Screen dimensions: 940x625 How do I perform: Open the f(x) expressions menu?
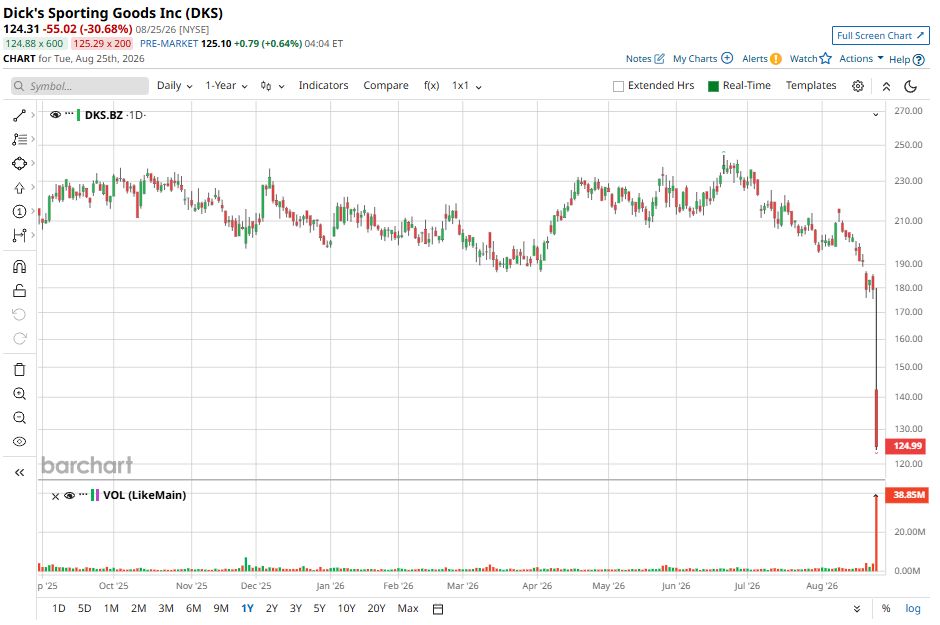tap(432, 86)
